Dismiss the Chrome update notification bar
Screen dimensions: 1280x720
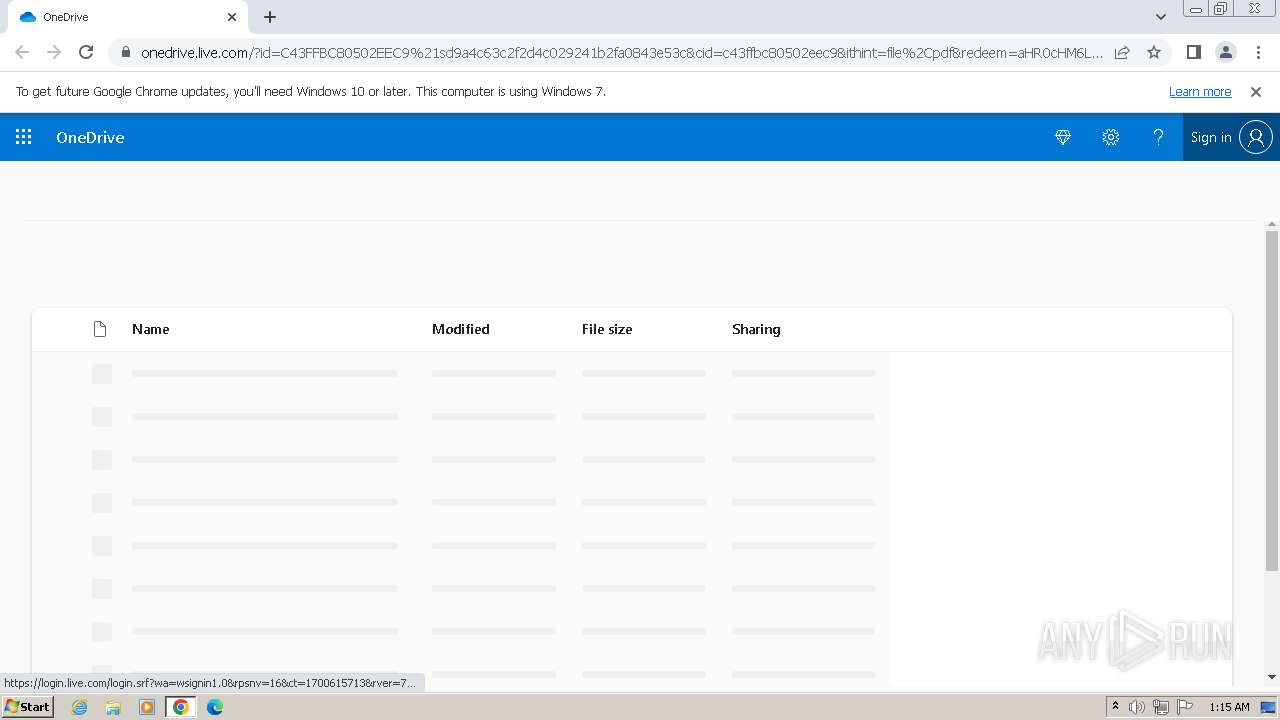1256,91
